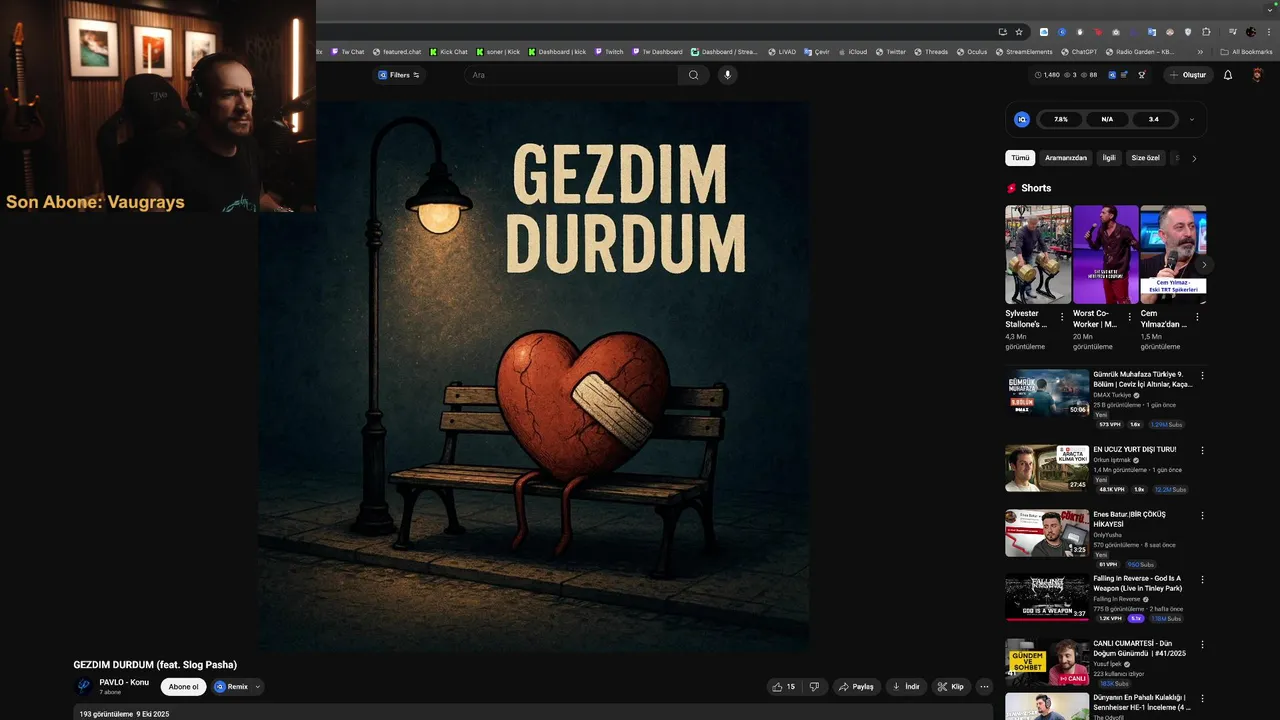This screenshot has height=720, width=1280.
Task: Click the Enes Batur BİR ÇÖKÜŞ HİKAYESİ title
Action: [x=1129, y=519]
